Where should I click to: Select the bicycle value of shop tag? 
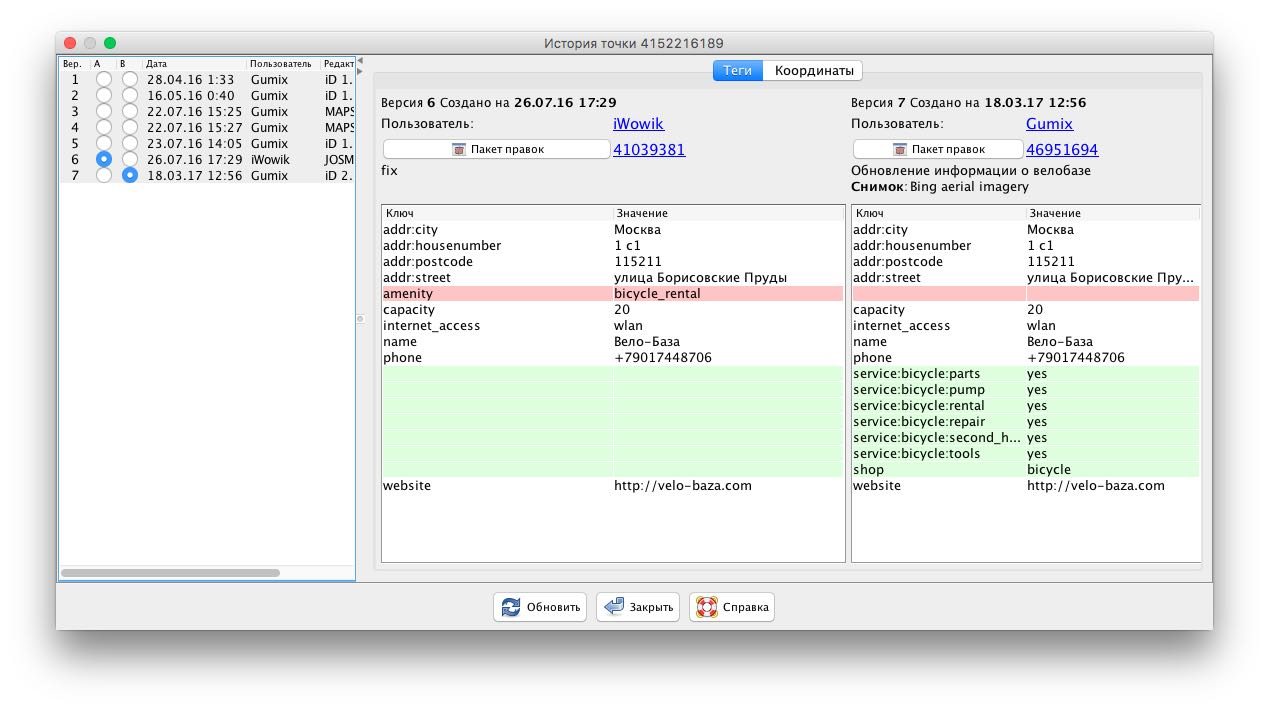[x=1112, y=470]
